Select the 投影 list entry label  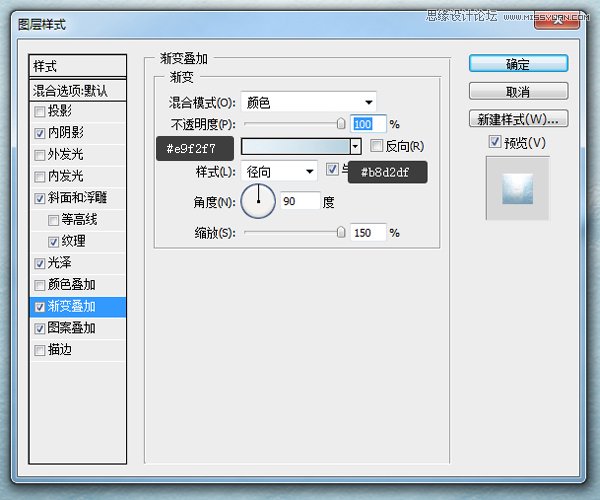60,111
